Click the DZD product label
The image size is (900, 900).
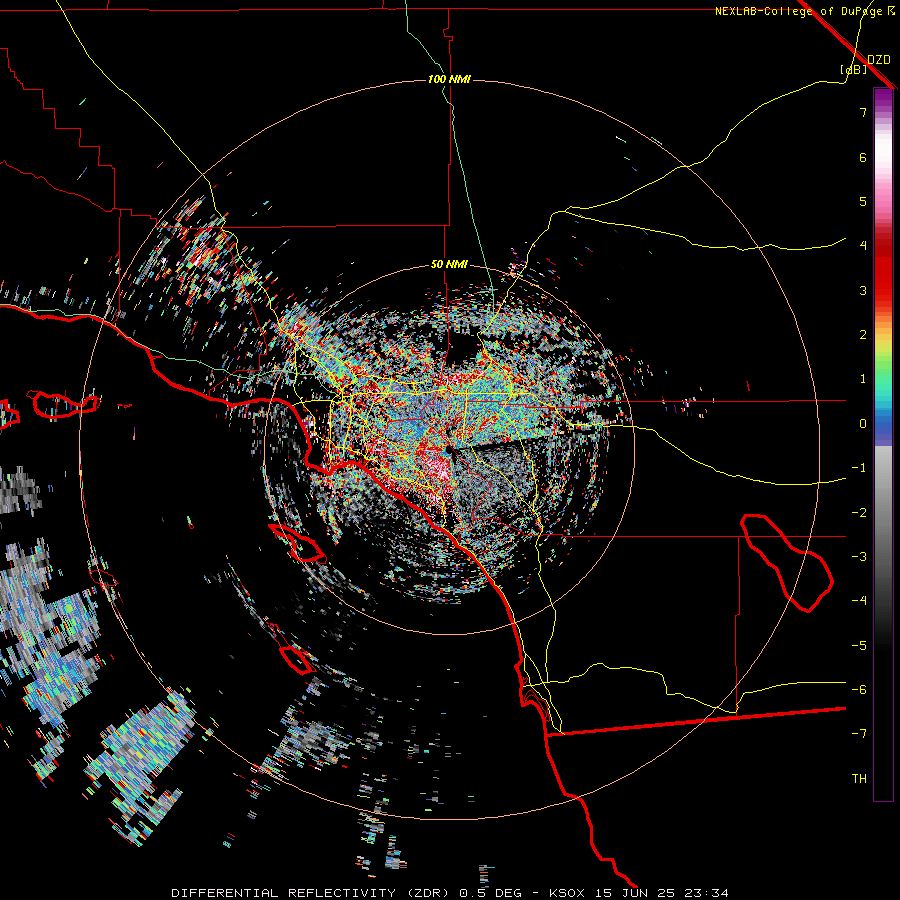click(879, 60)
